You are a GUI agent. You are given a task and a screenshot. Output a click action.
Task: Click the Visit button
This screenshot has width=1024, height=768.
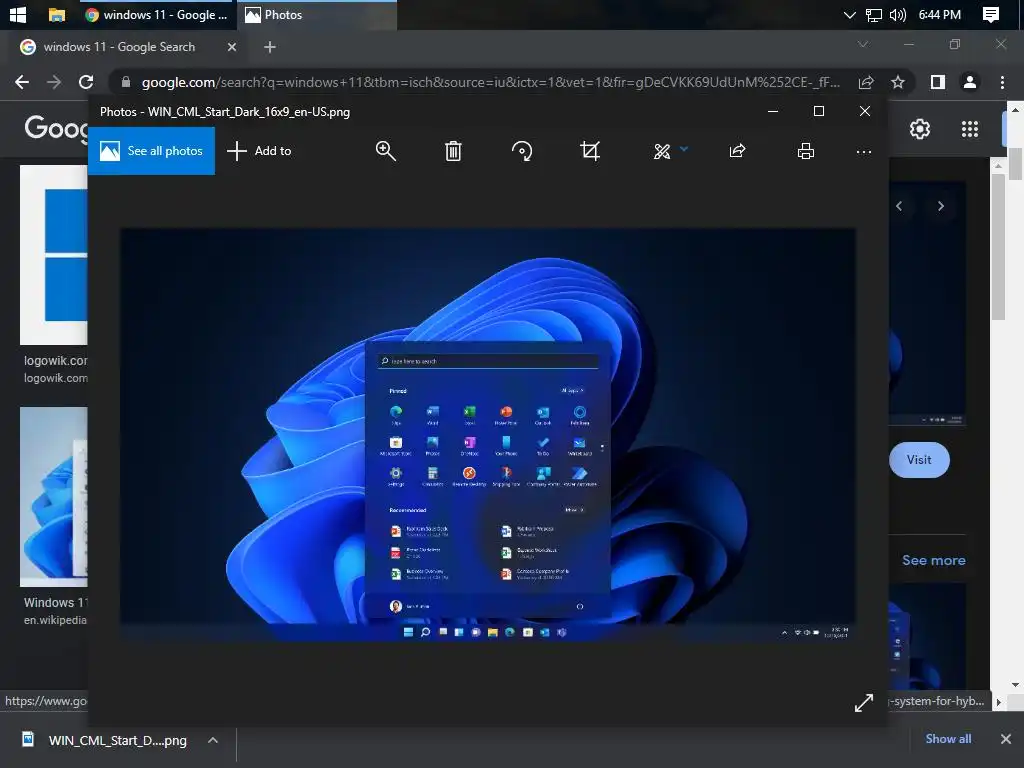pyautogui.click(x=919, y=460)
